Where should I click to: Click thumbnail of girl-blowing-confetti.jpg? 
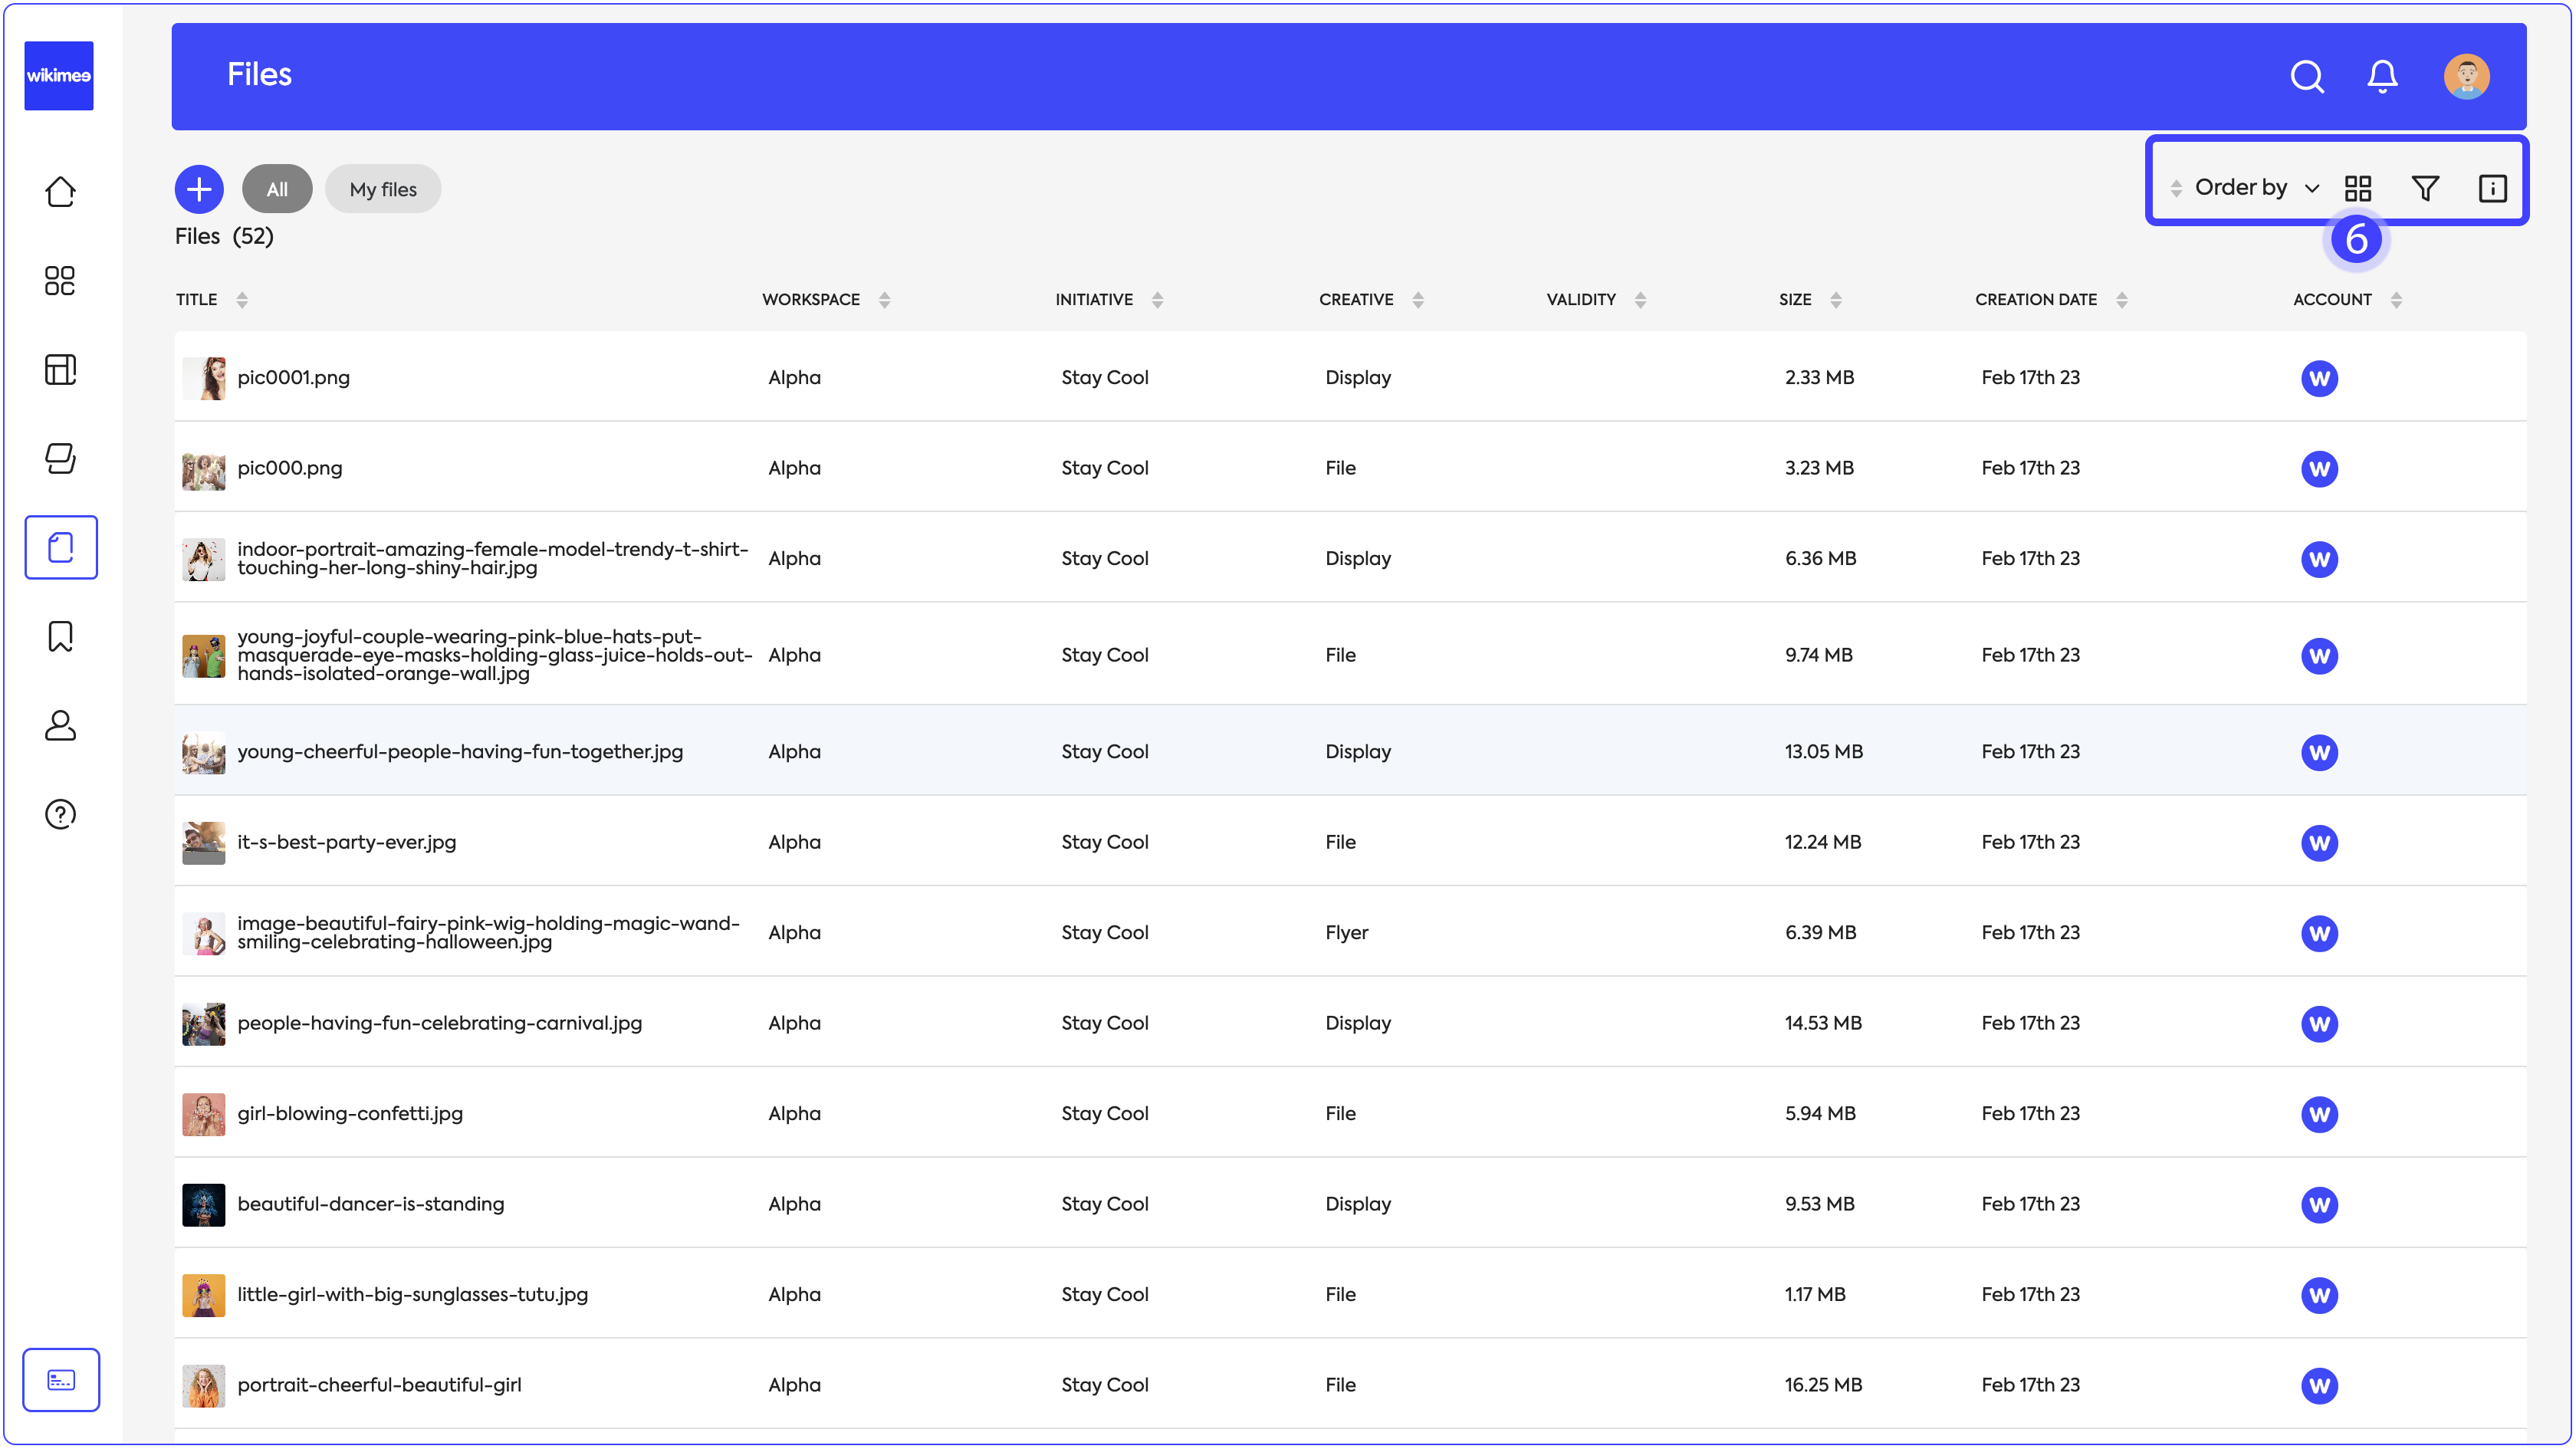[203, 1114]
